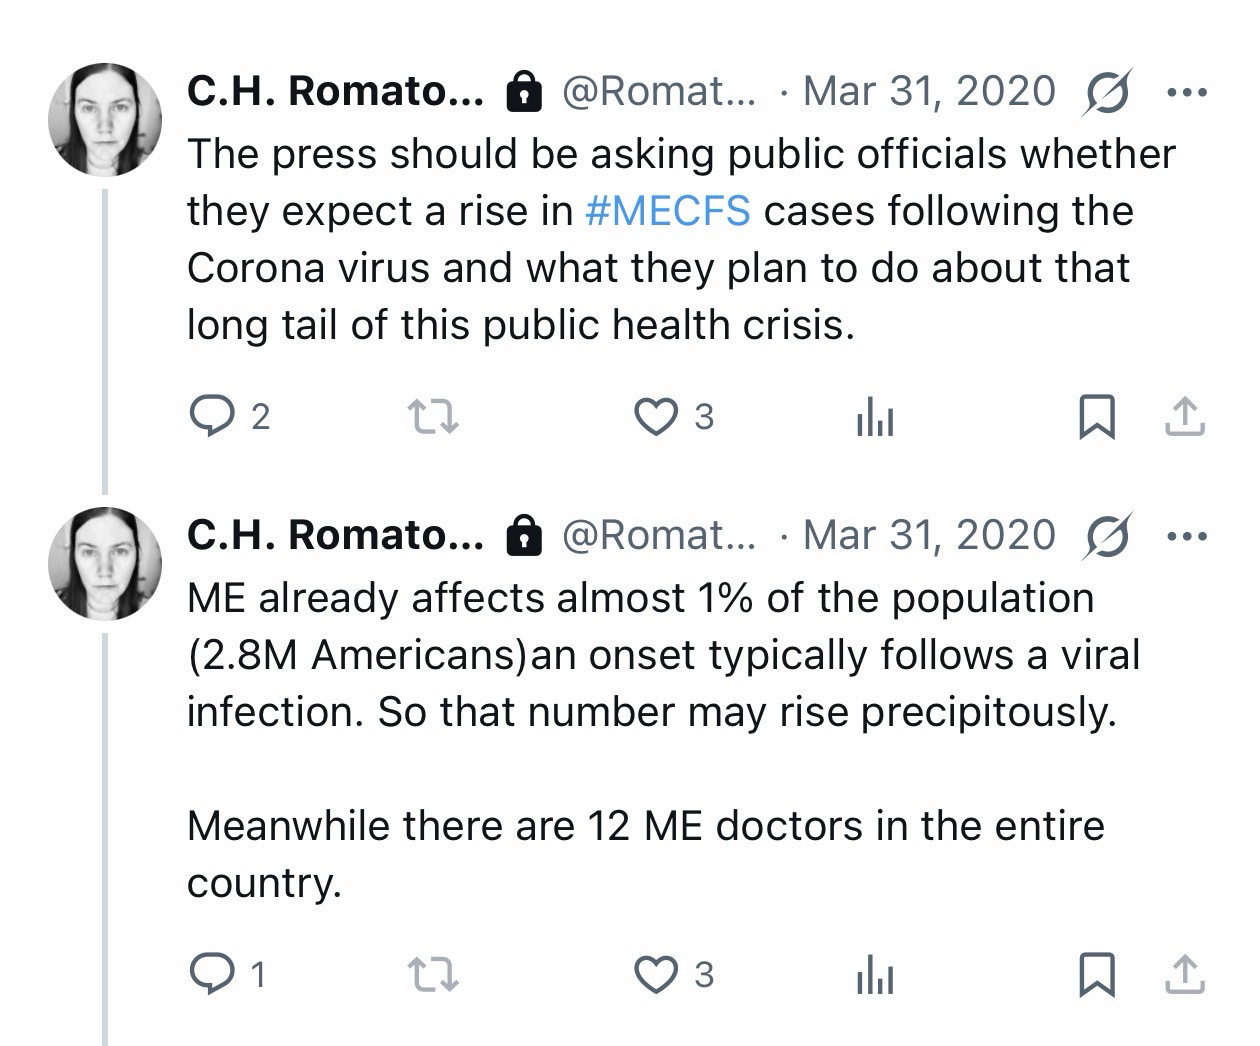This screenshot has height=1046, width=1260.
Task: View analytics for the second tweet
Action: (875, 974)
